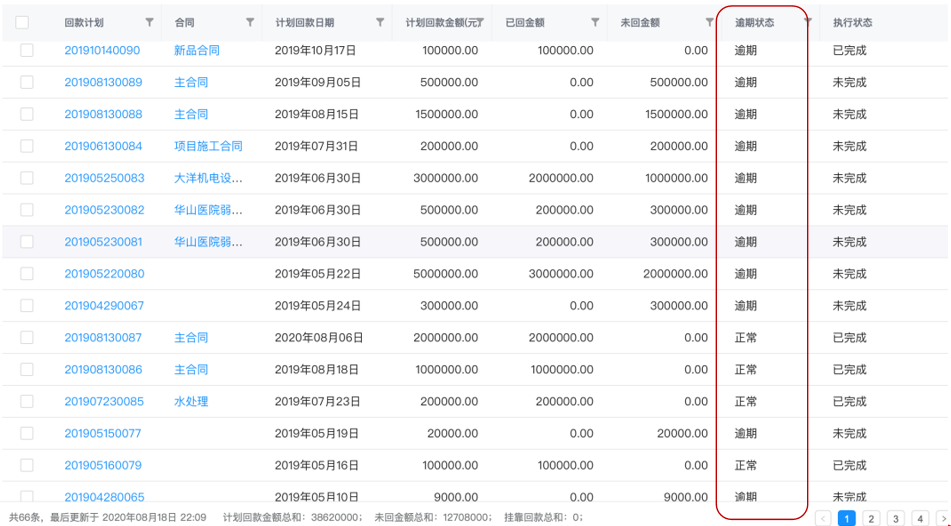This screenshot has height=526, width=951.
Task: Go to previous page arrow
Action: [823, 518]
